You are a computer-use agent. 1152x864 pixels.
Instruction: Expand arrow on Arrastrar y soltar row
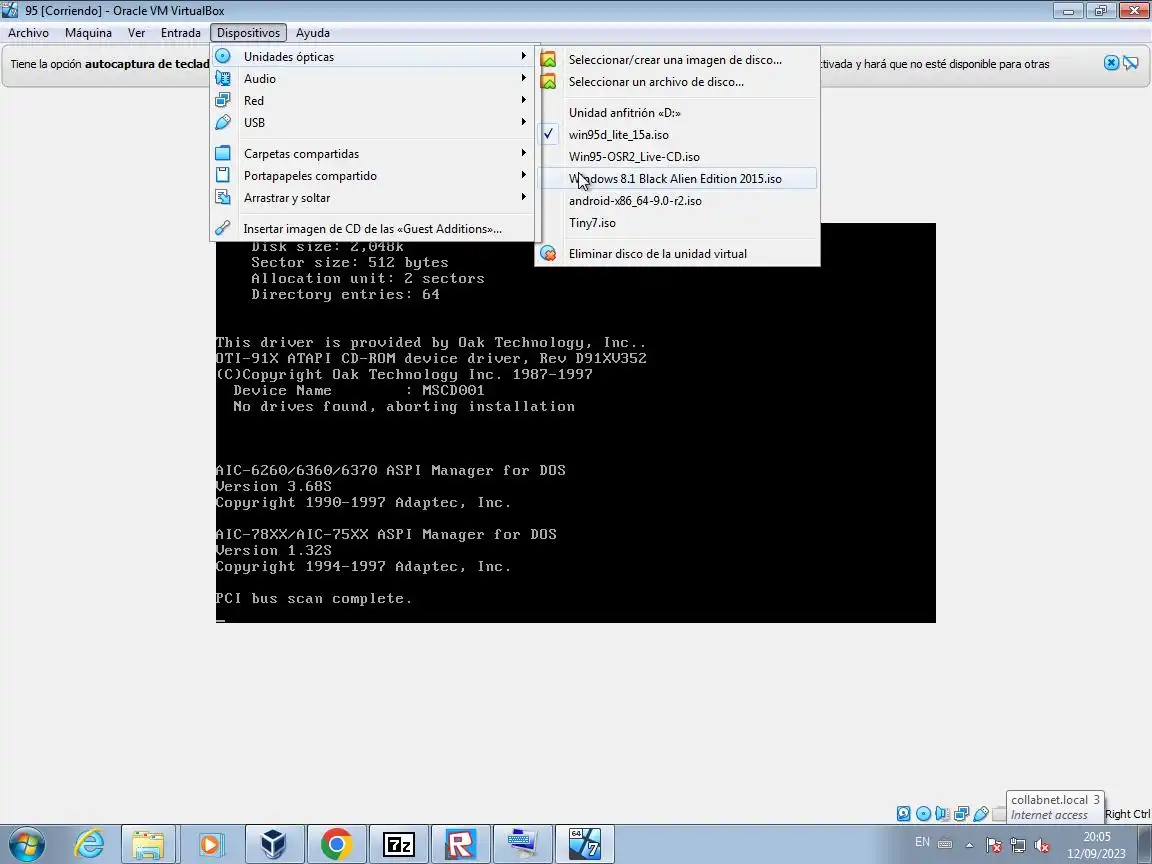[x=524, y=197]
